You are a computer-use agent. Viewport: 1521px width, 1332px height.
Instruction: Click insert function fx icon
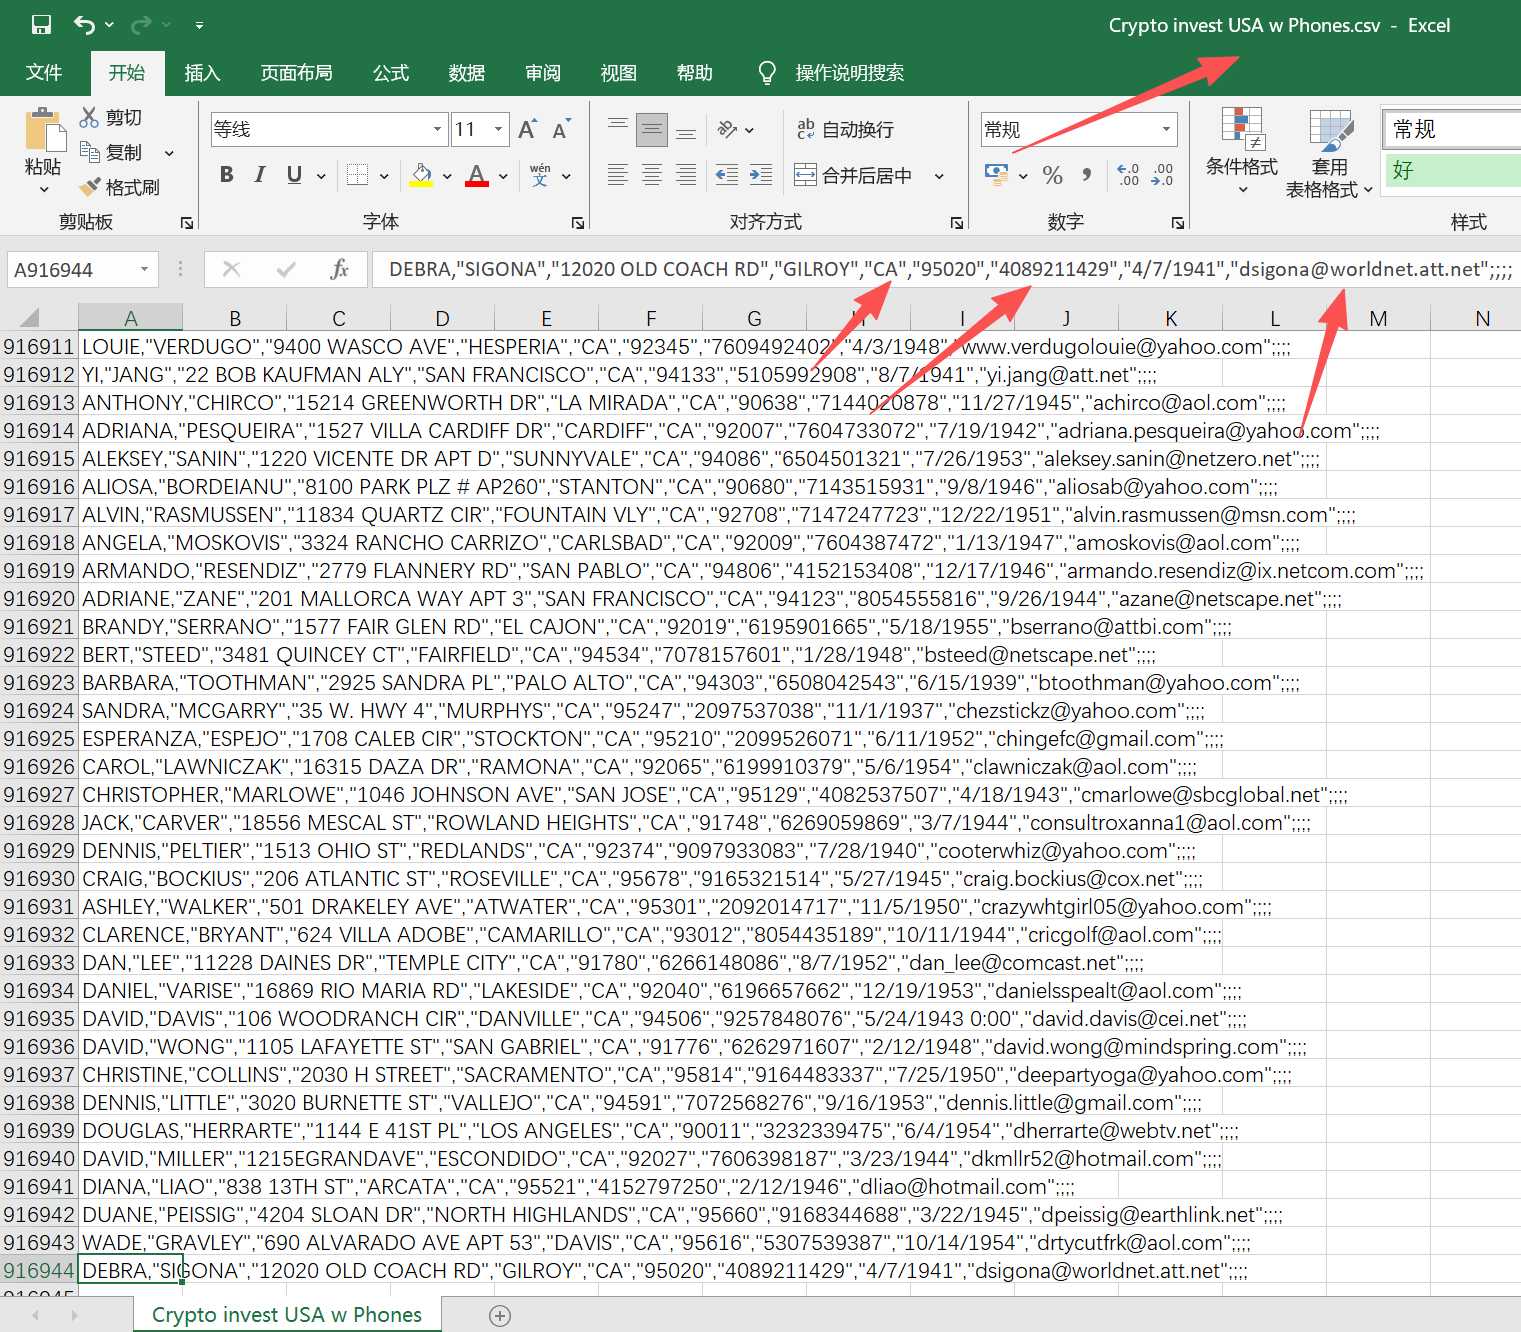point(340,269)
